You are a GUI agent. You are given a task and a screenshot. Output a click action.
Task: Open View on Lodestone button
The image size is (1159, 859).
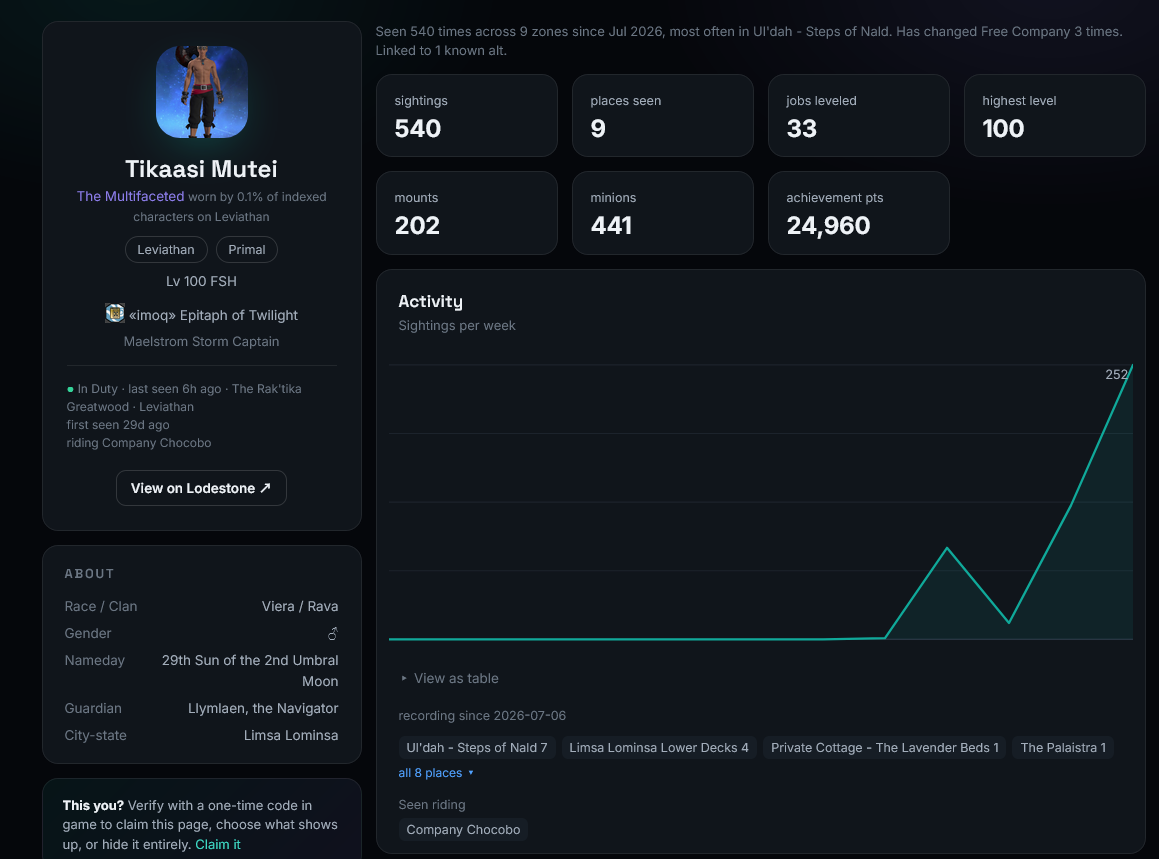201,488
